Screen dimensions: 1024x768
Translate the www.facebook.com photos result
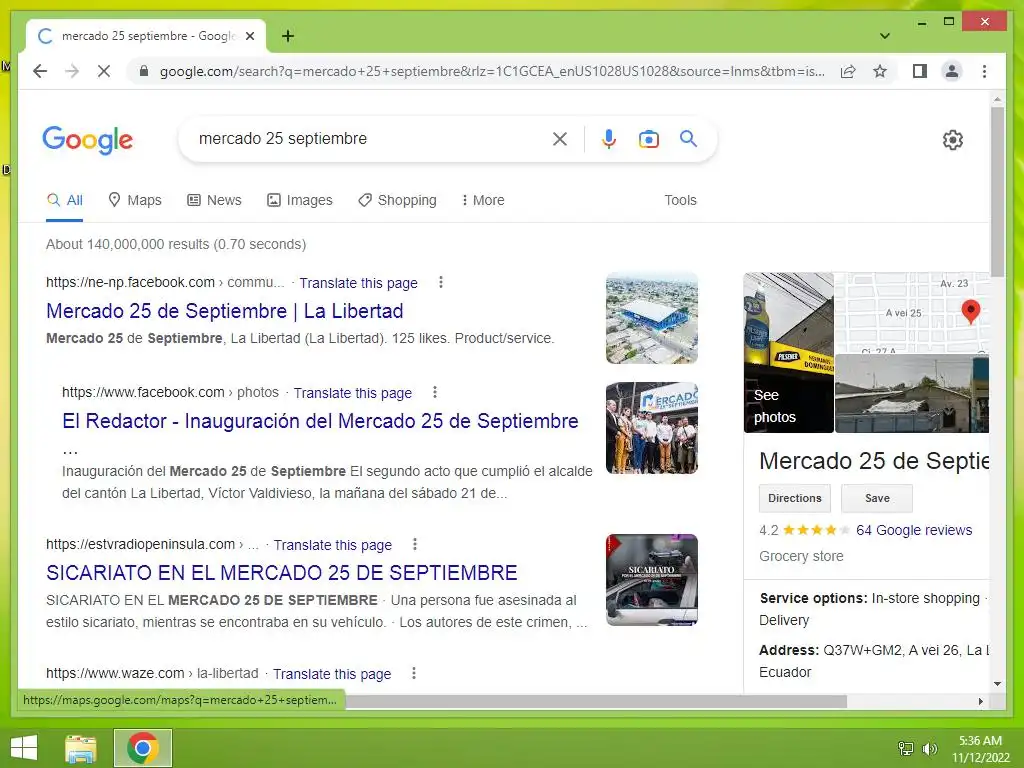click(353, 393)
